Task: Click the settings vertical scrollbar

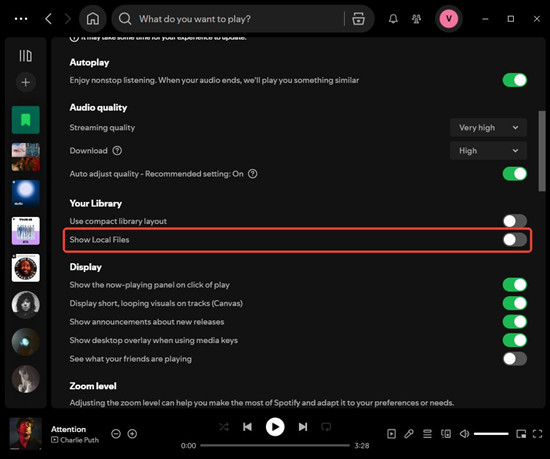Action: point(542,151)
